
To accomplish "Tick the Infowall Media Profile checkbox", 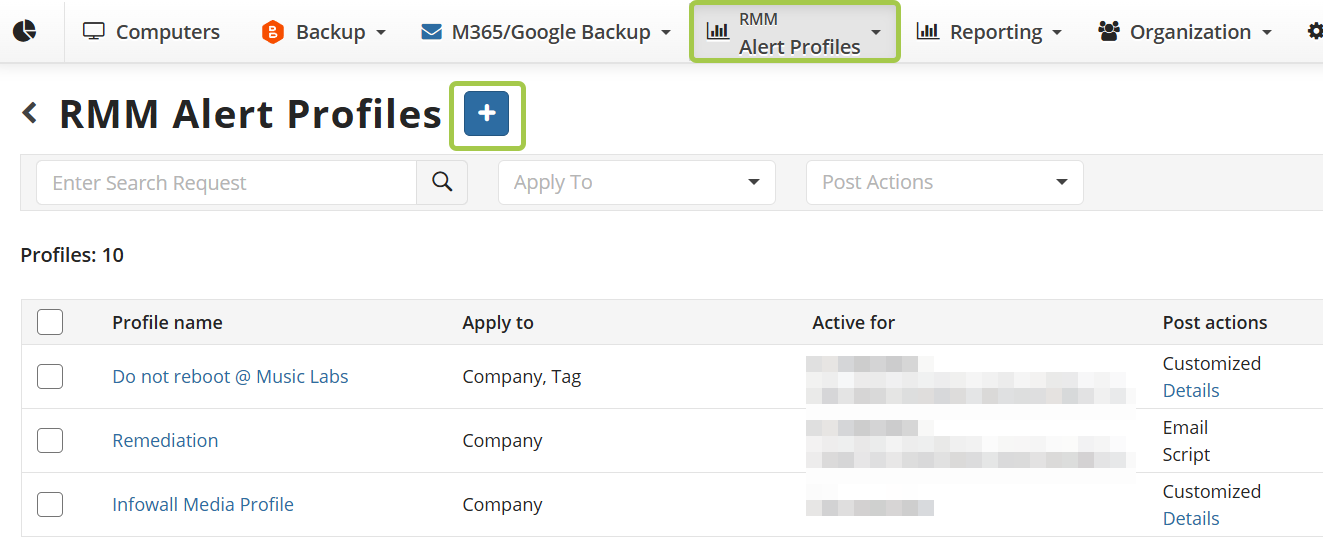I will [x=50, y=504].
